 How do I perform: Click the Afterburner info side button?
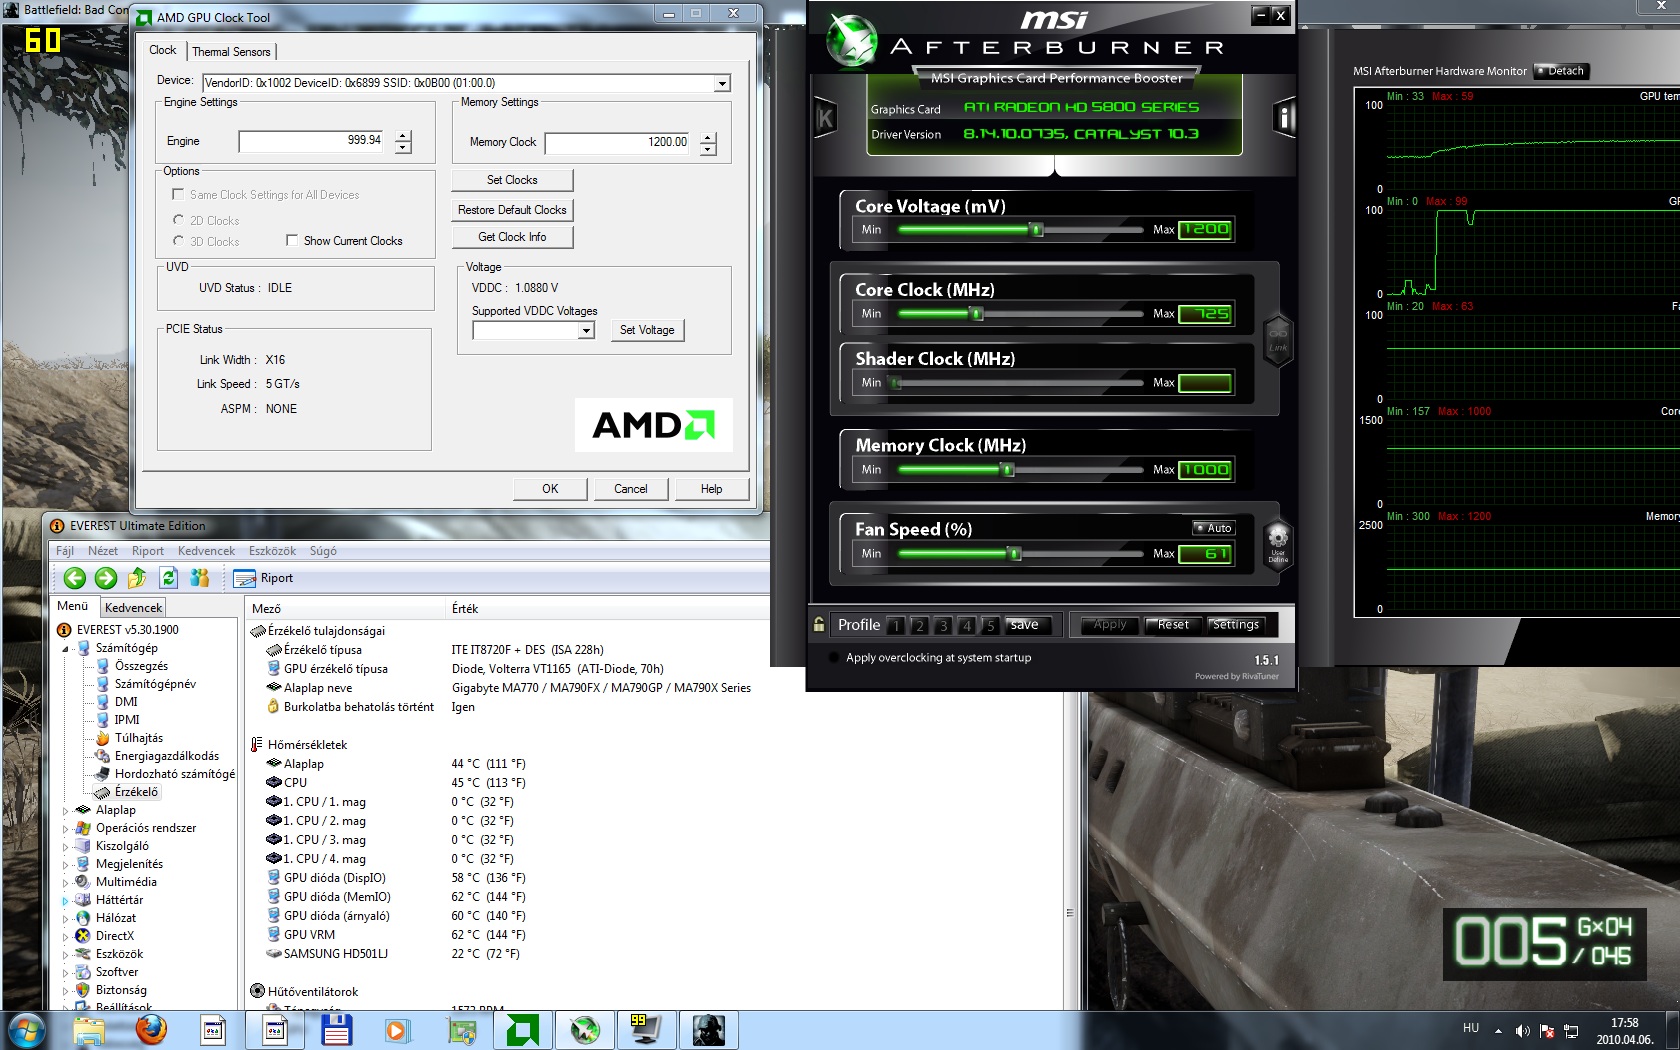tap(1284, 118)
